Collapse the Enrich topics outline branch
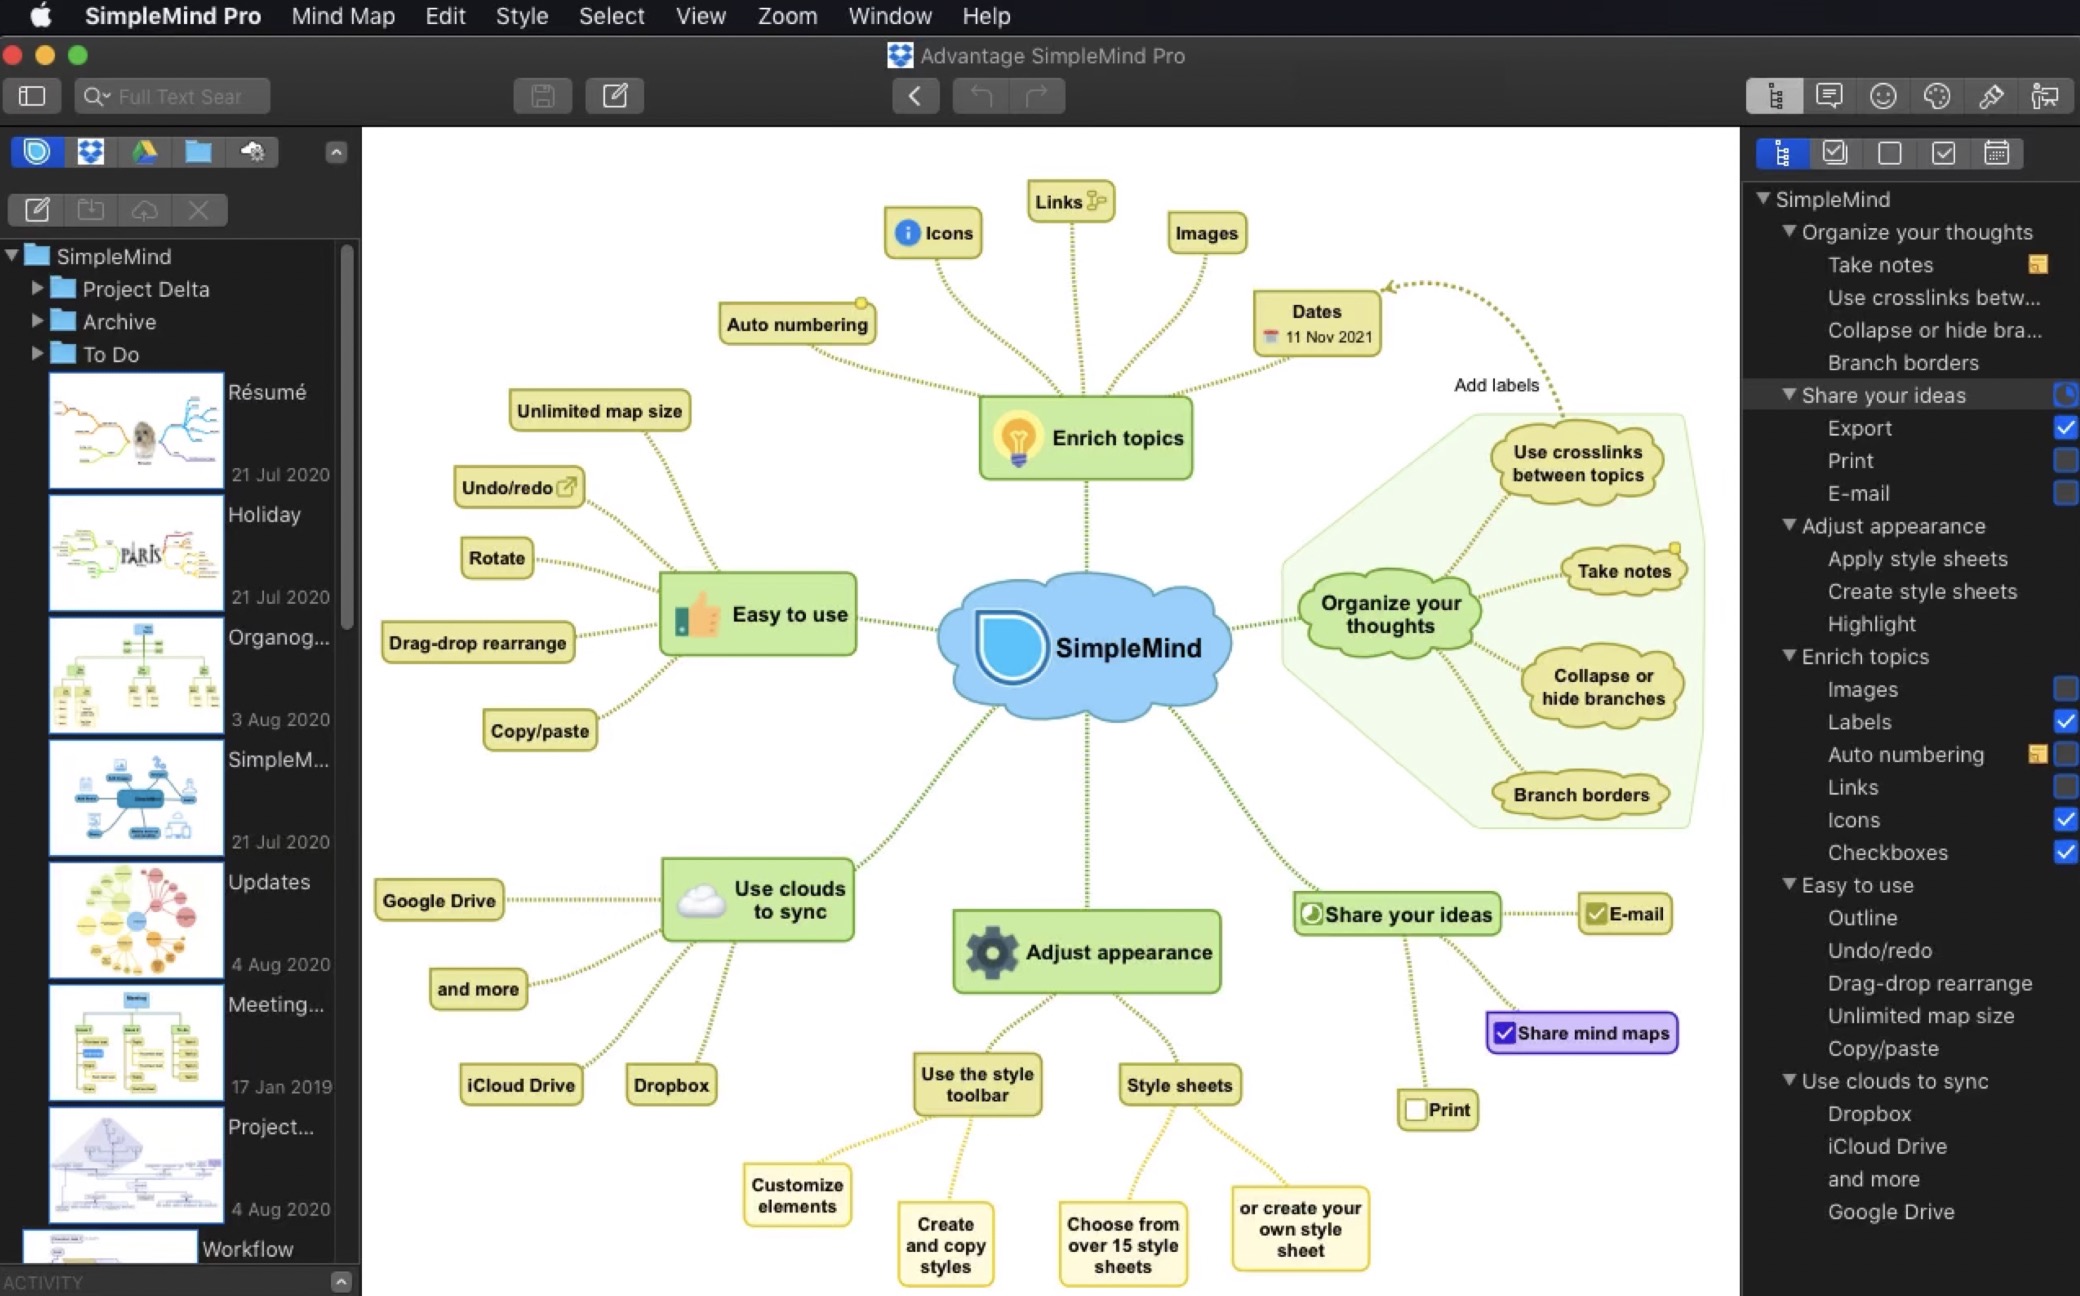Image resolution: width=2080 pixels, height=1296 pixels. 1789,656
